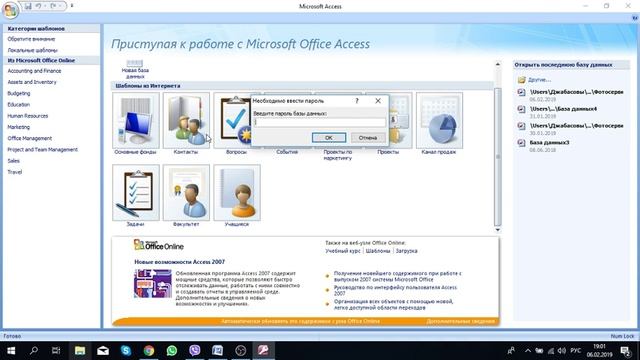This screenshot has height=360, width=640.
Task: Open Sales template category
Action: [13, 161]
